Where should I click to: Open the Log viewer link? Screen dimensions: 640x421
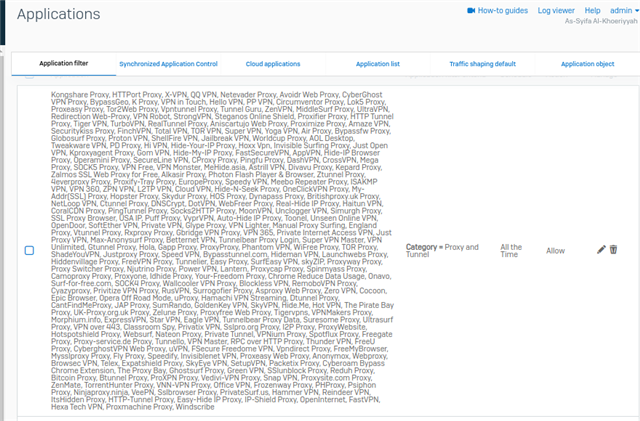pos(556,11)
